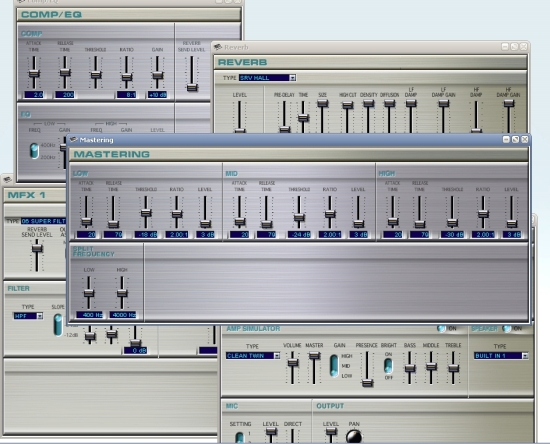This screenshot has width=550, height=444.
Task: Toggle EQ low frequency 400Hz/200Hz switch
Action: point(34,151)
